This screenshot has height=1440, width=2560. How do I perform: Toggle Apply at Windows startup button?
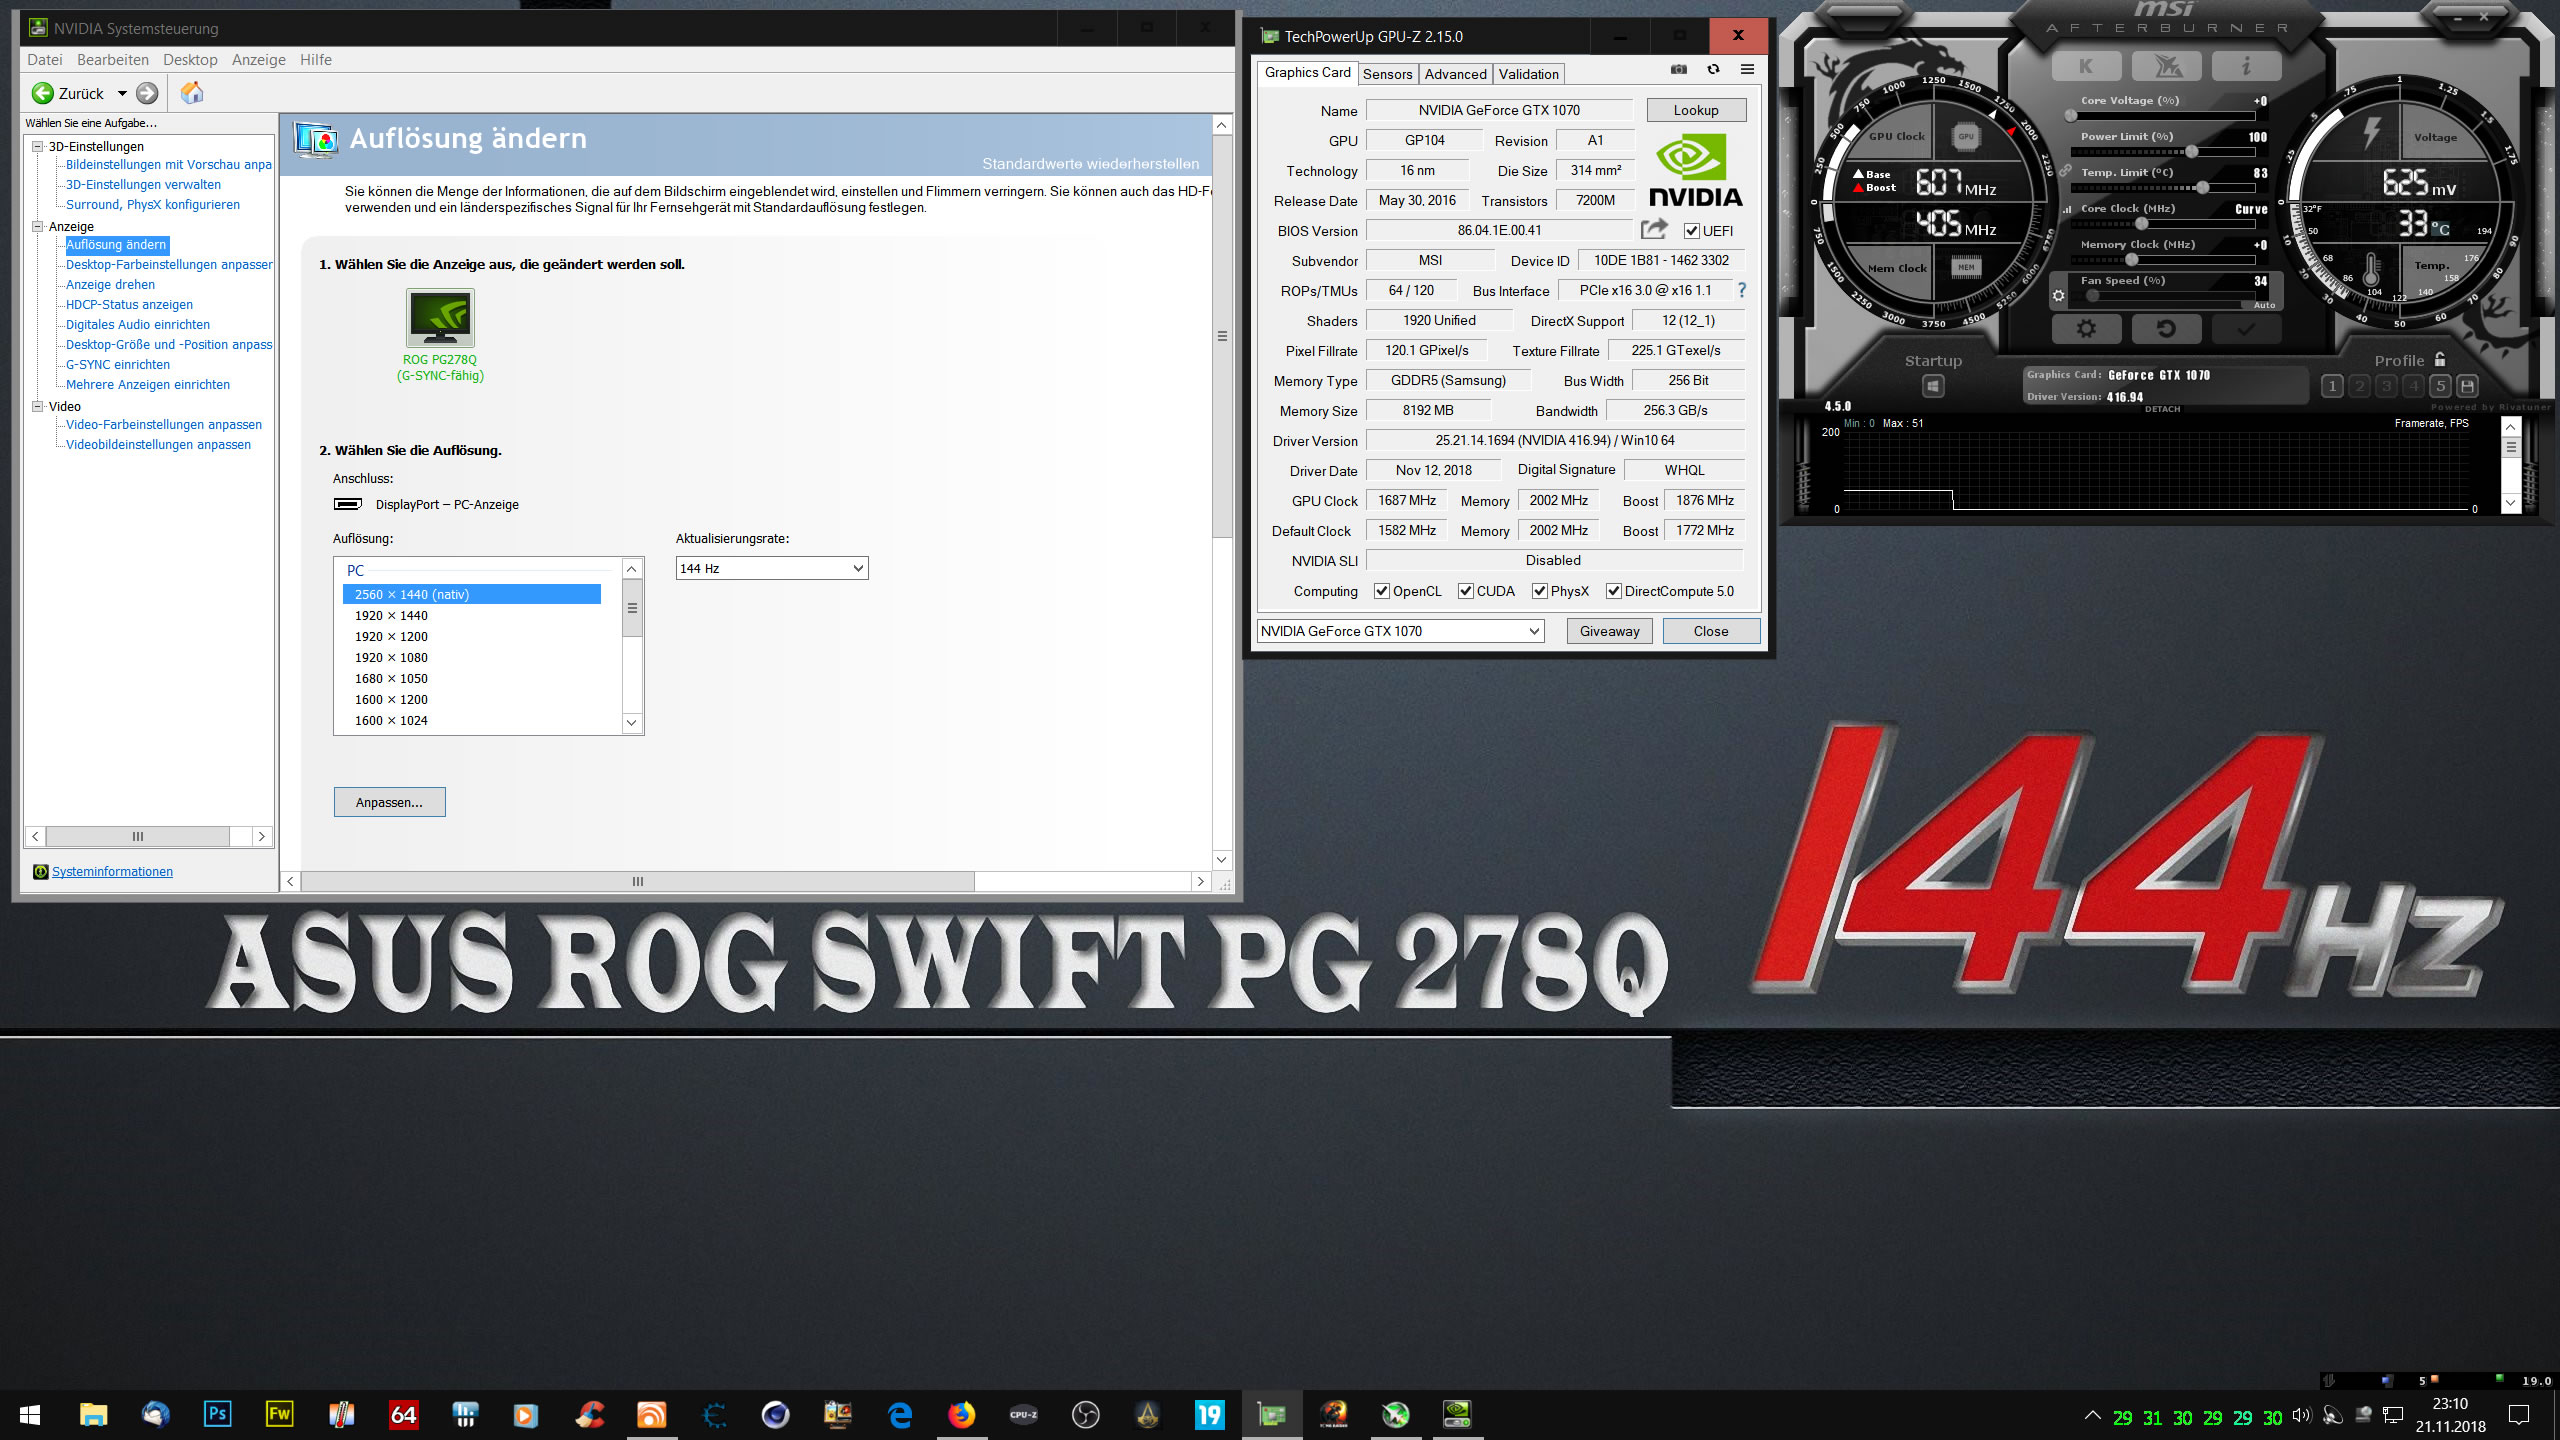click(x=1933, y=386)
